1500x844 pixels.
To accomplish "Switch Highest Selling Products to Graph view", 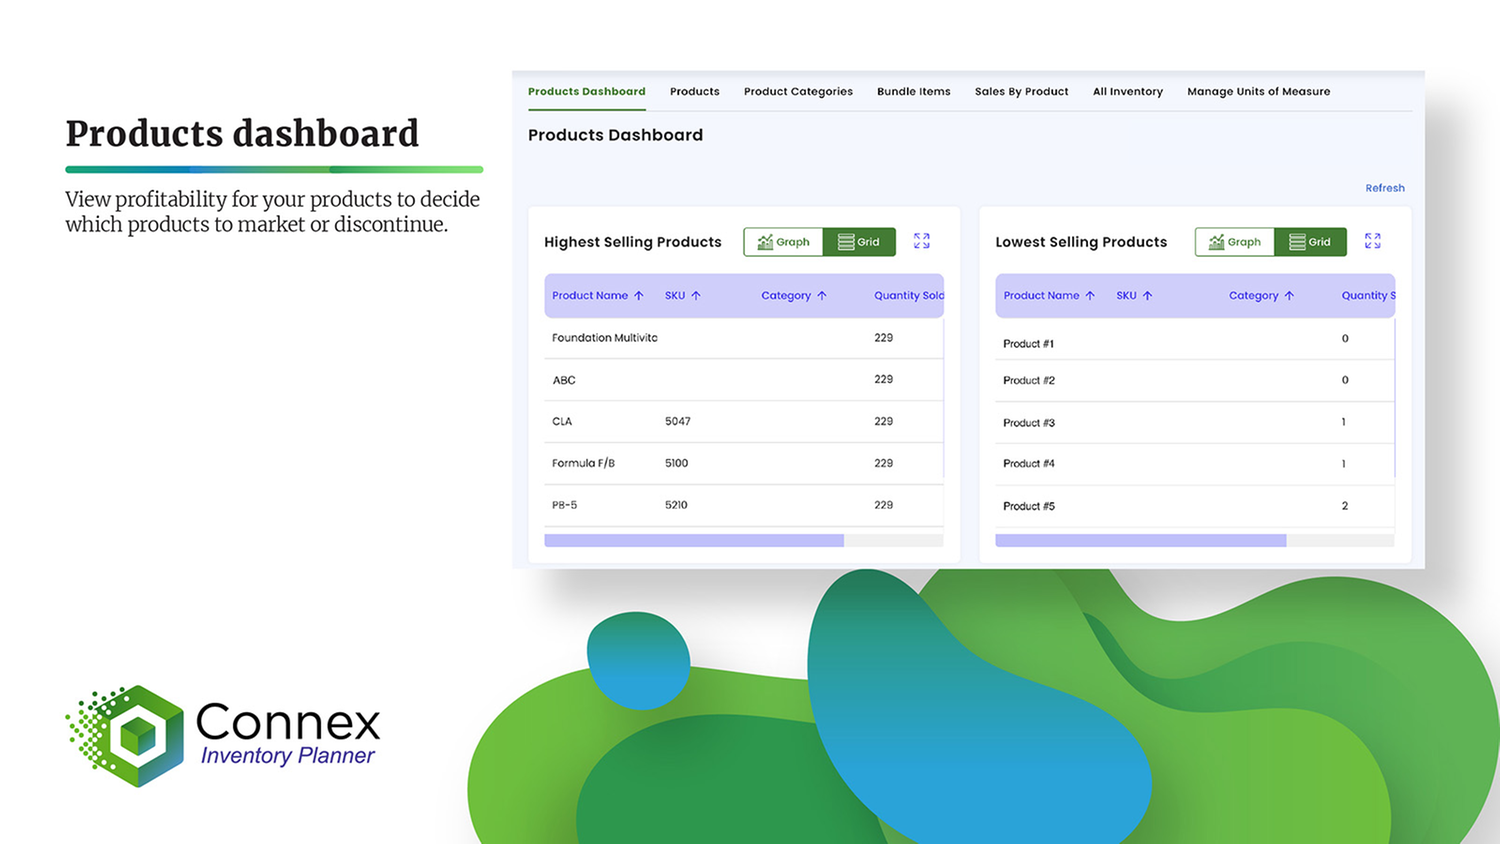I will (x=783, y=242).
